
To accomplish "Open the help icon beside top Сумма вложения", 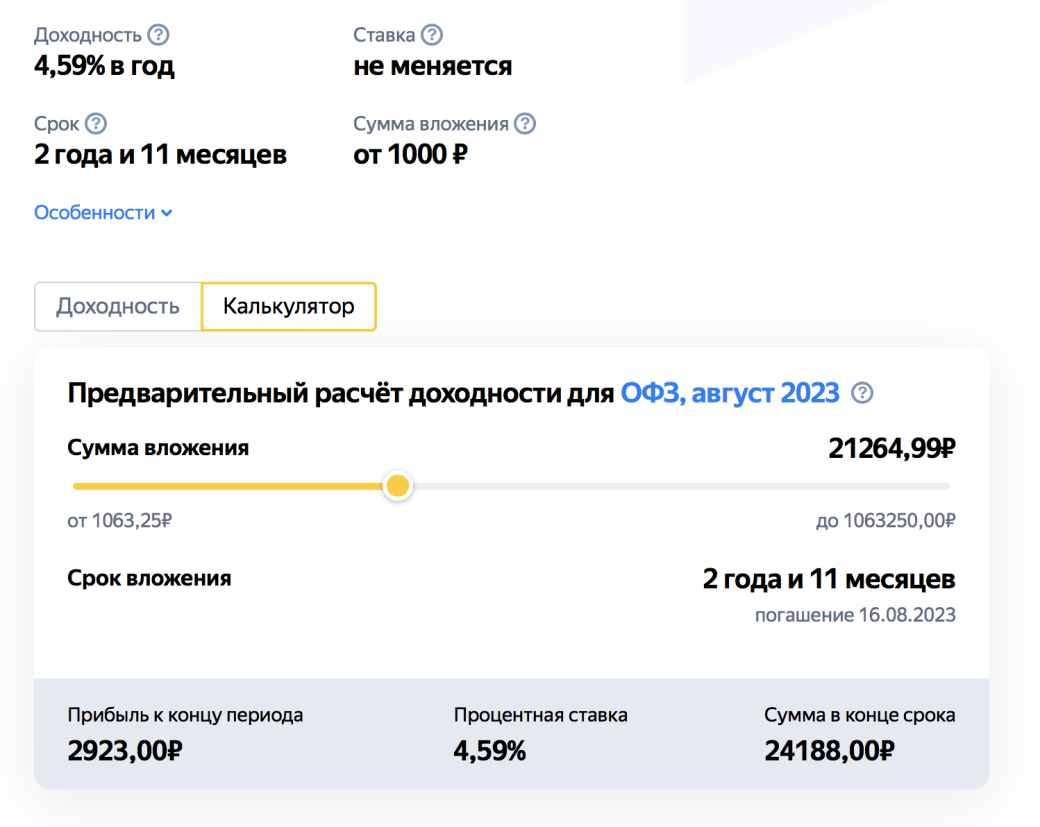I will click(525, 123).
